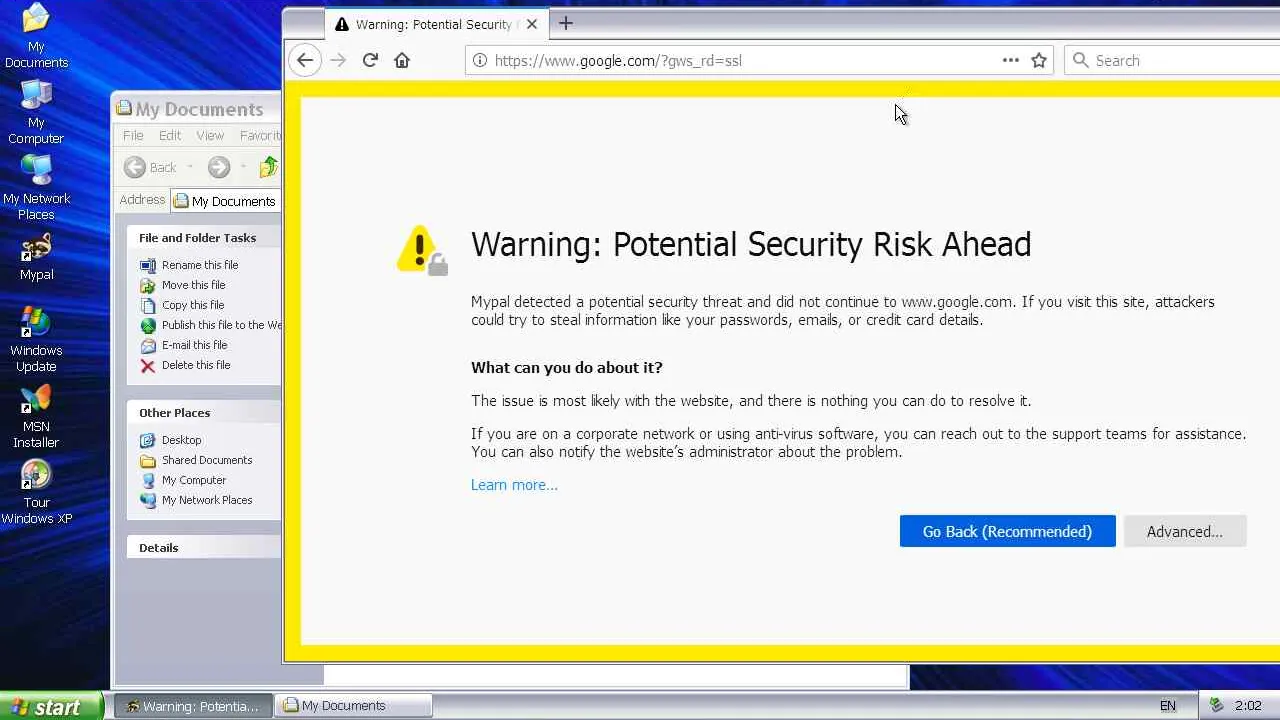
Task: Switch to My Documents taskbar button
Action: click(354, 706)
